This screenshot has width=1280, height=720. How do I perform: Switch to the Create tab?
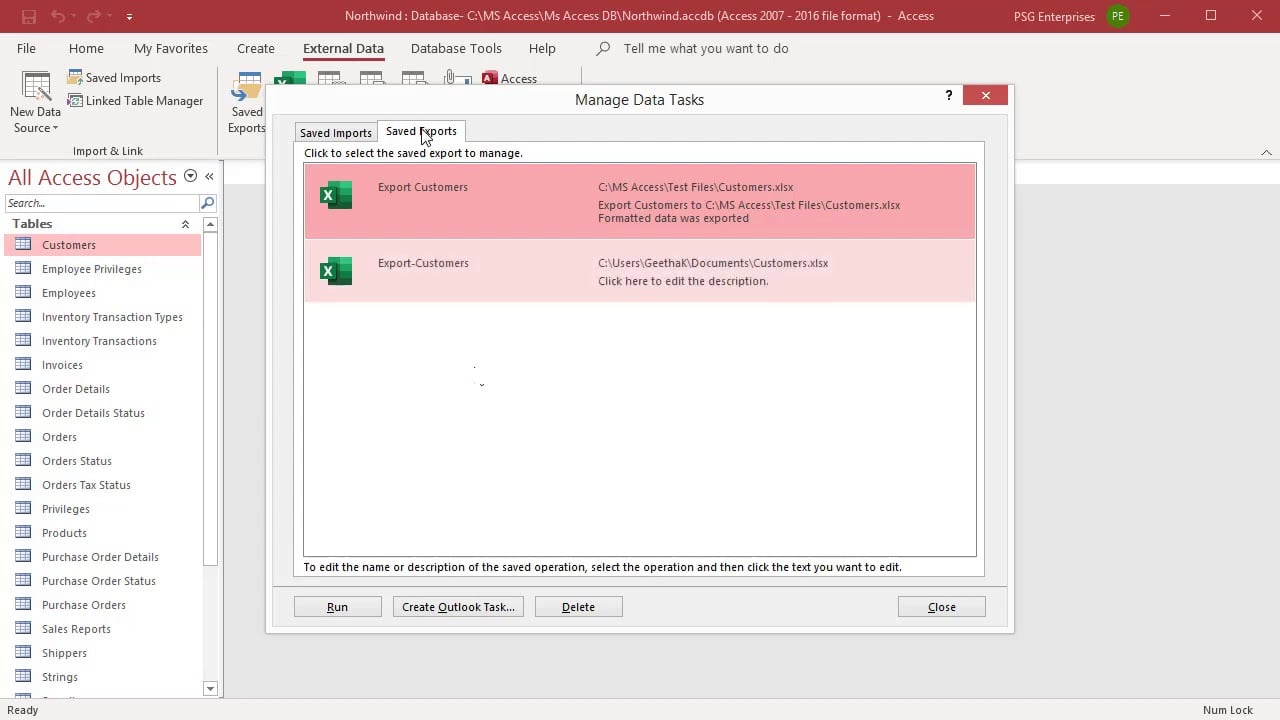256,48
